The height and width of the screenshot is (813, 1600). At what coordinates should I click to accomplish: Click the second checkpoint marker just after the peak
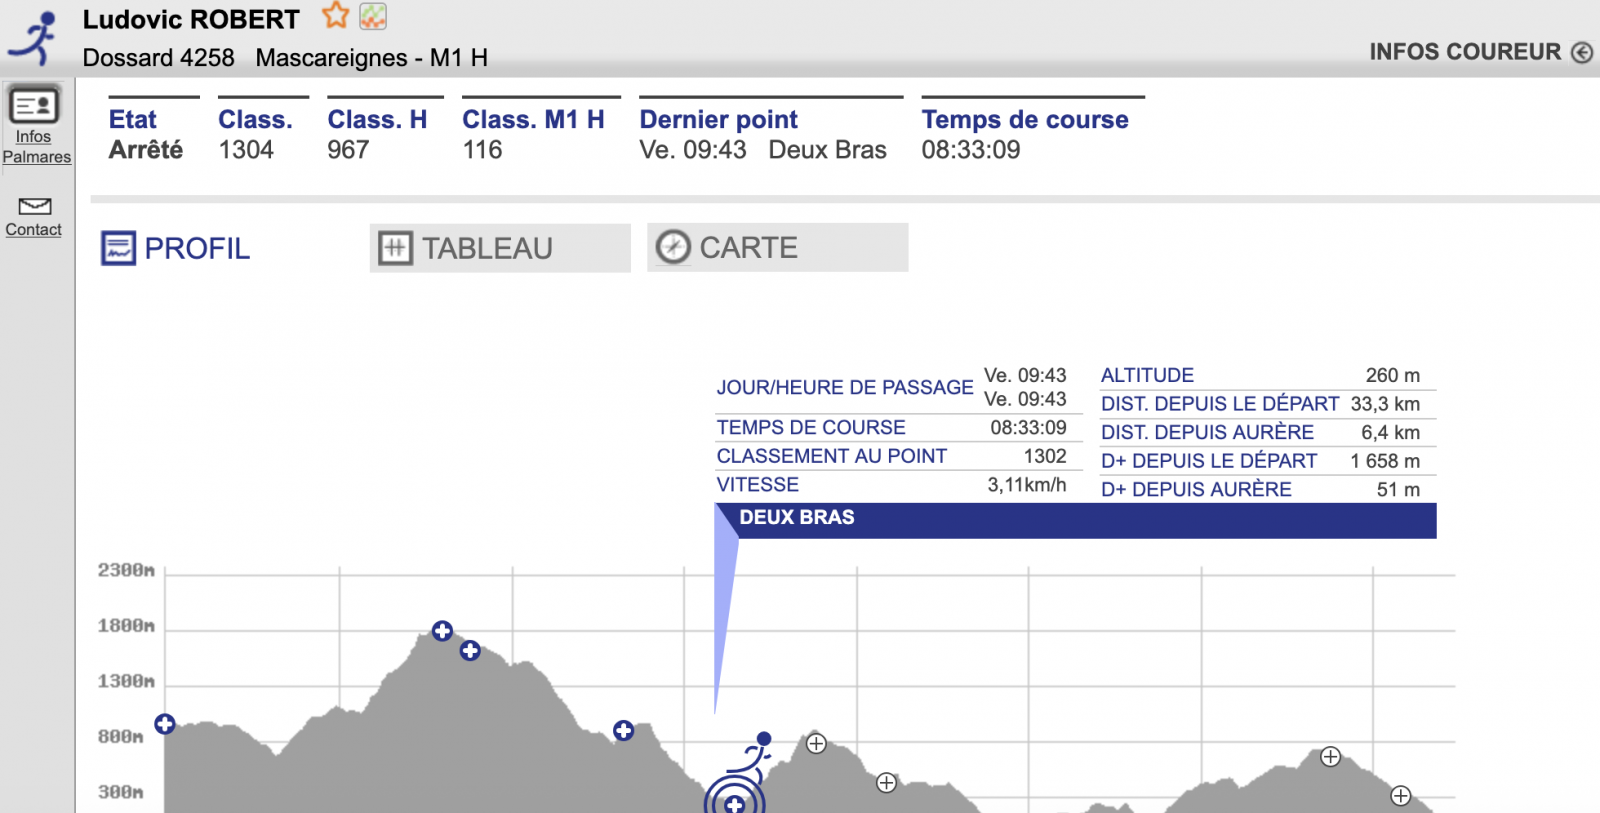470,651
